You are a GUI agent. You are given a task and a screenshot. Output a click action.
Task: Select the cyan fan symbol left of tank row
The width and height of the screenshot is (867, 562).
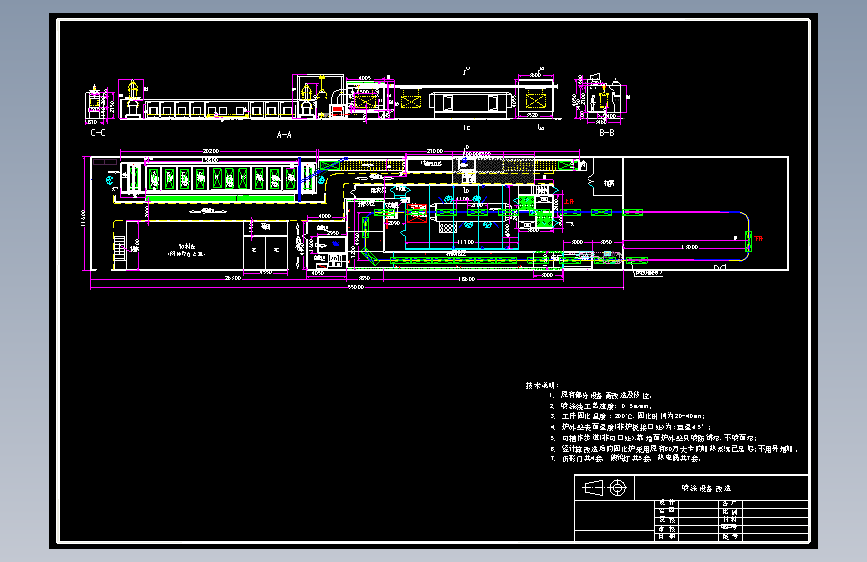(110, 180)
